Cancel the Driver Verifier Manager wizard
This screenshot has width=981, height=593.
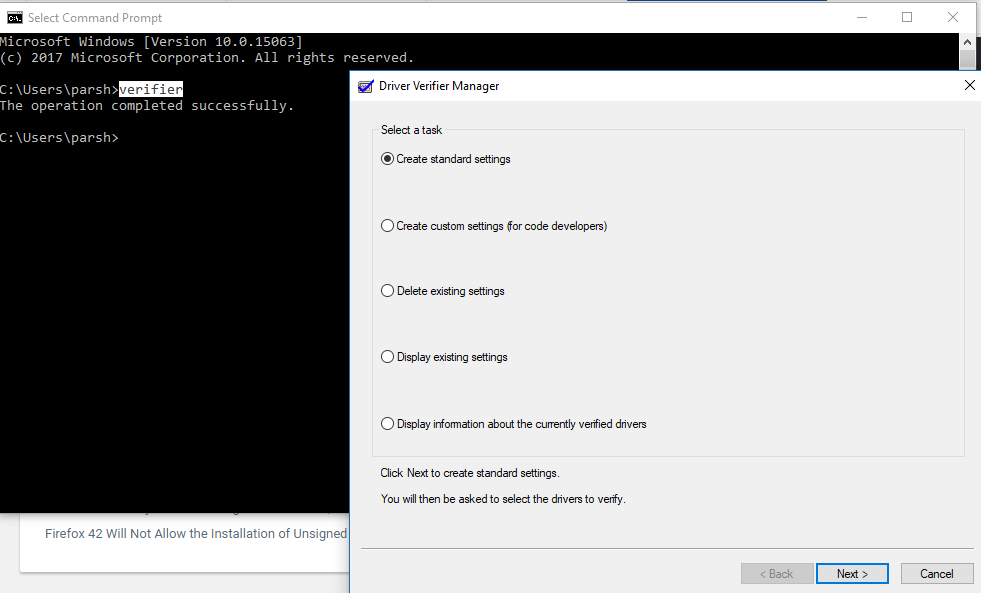tap(936, 574)
